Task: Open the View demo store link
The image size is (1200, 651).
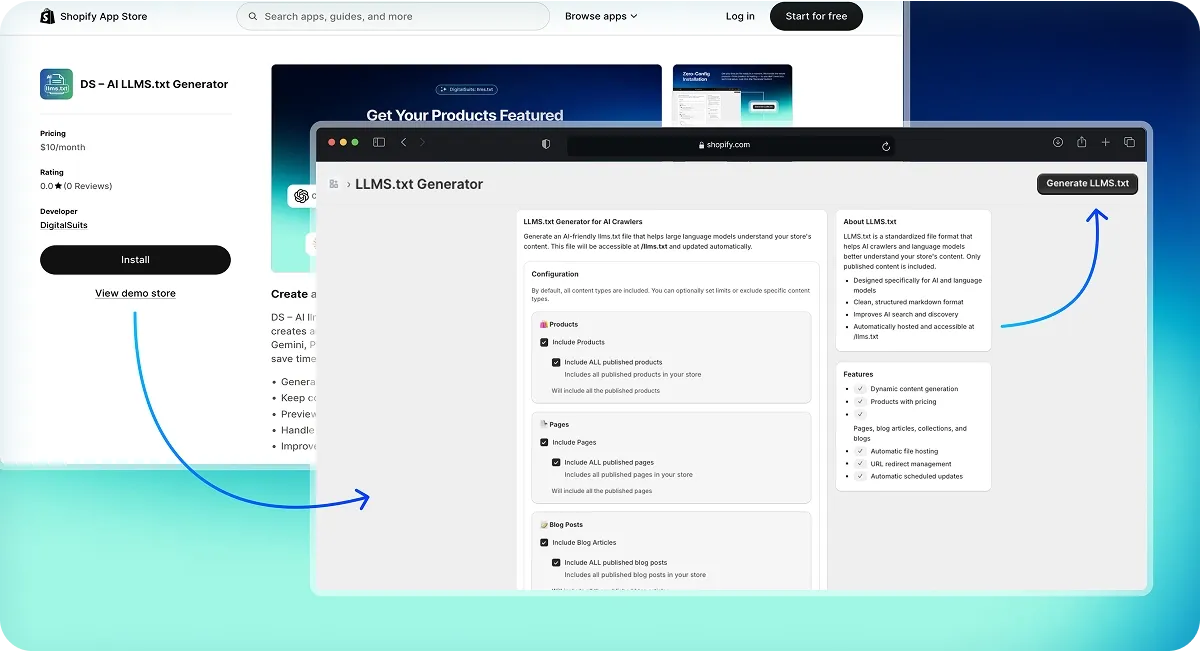Action: [135, 293]
